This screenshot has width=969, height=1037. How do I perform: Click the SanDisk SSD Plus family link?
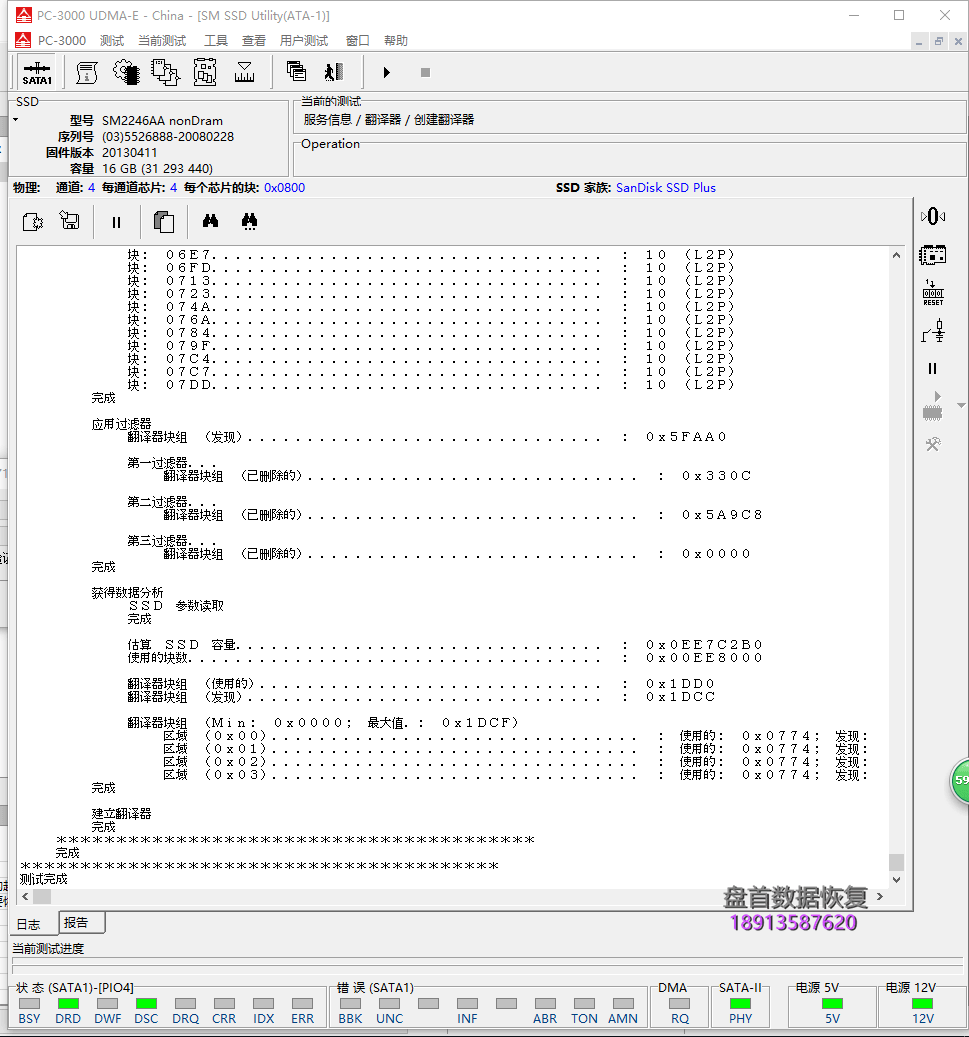(x=665, y=188)
